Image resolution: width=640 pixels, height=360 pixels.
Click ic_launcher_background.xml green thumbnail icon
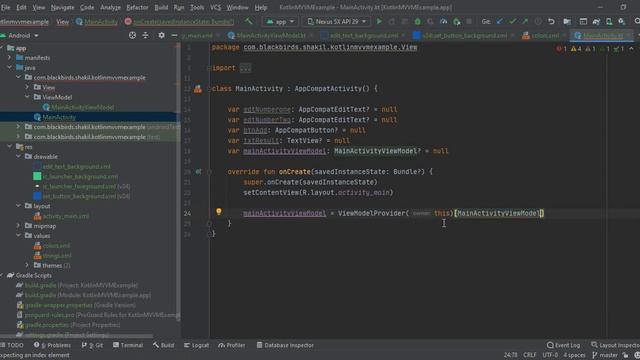[x=37, y=176]
